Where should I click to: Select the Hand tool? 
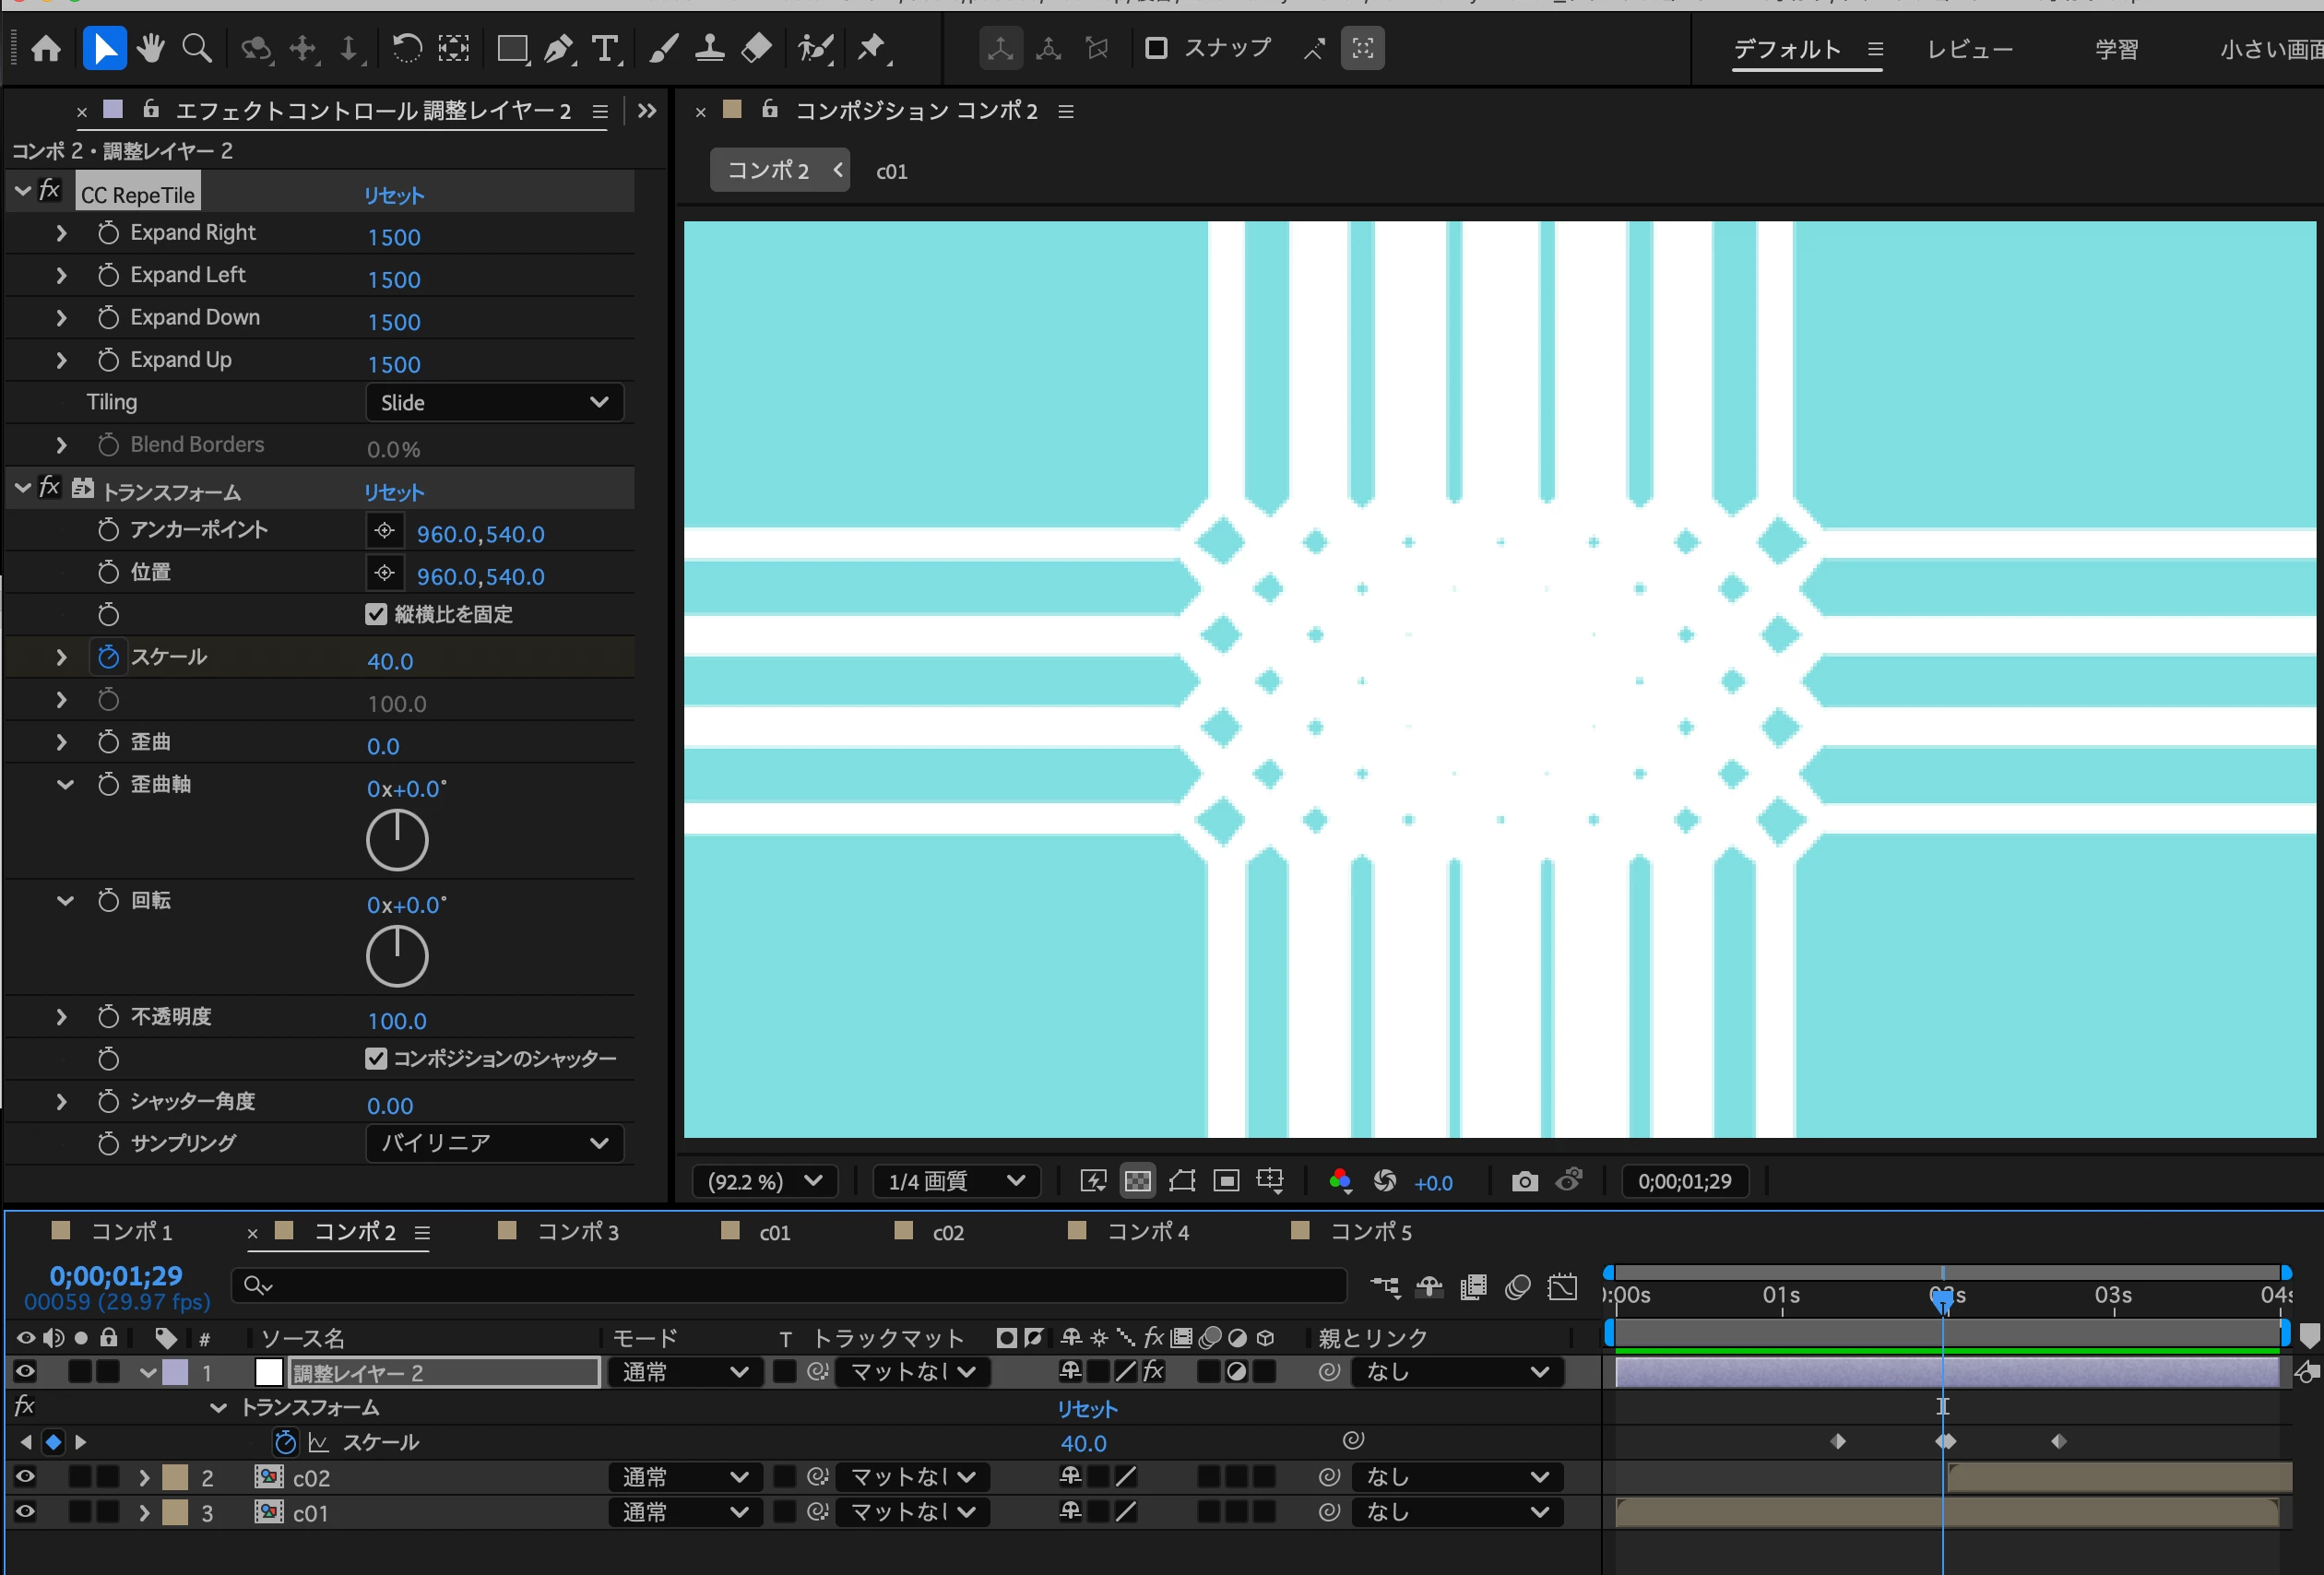tap(151, 48)
